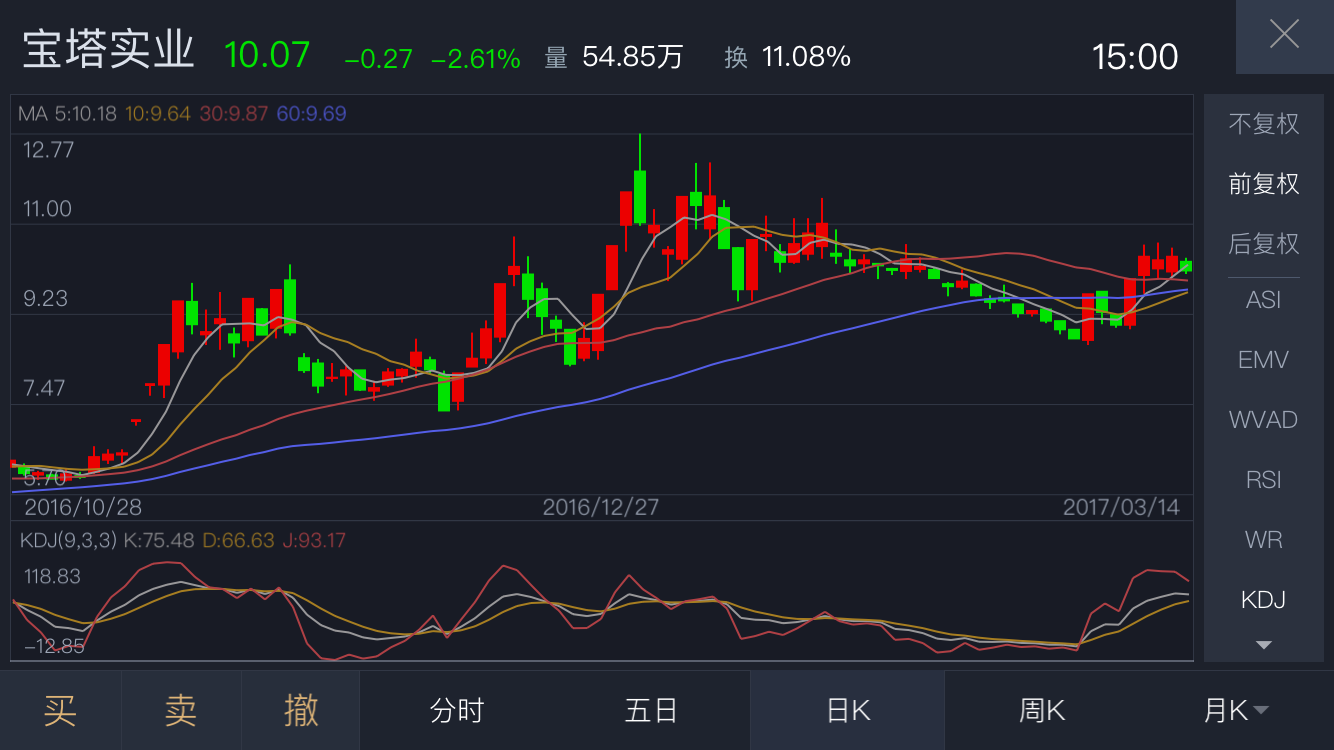Tap the 撤 cancel order button
Screen dimensions: 1334x750
coord(301,710)
